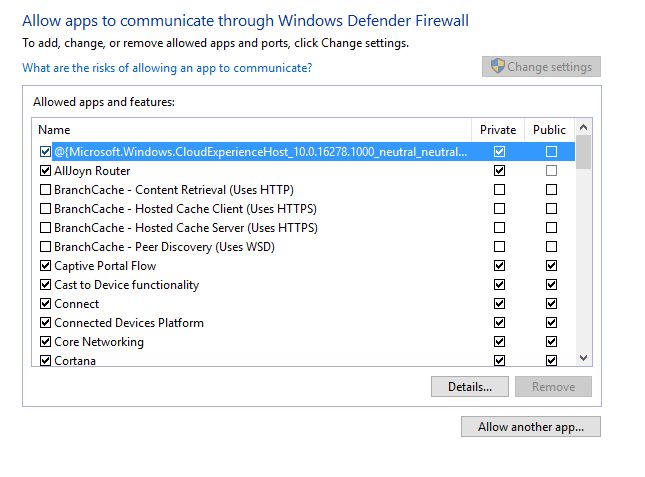Select BranchCache - Hosted Cache Client (Uses HTTPS)

(x=186, y=208)
